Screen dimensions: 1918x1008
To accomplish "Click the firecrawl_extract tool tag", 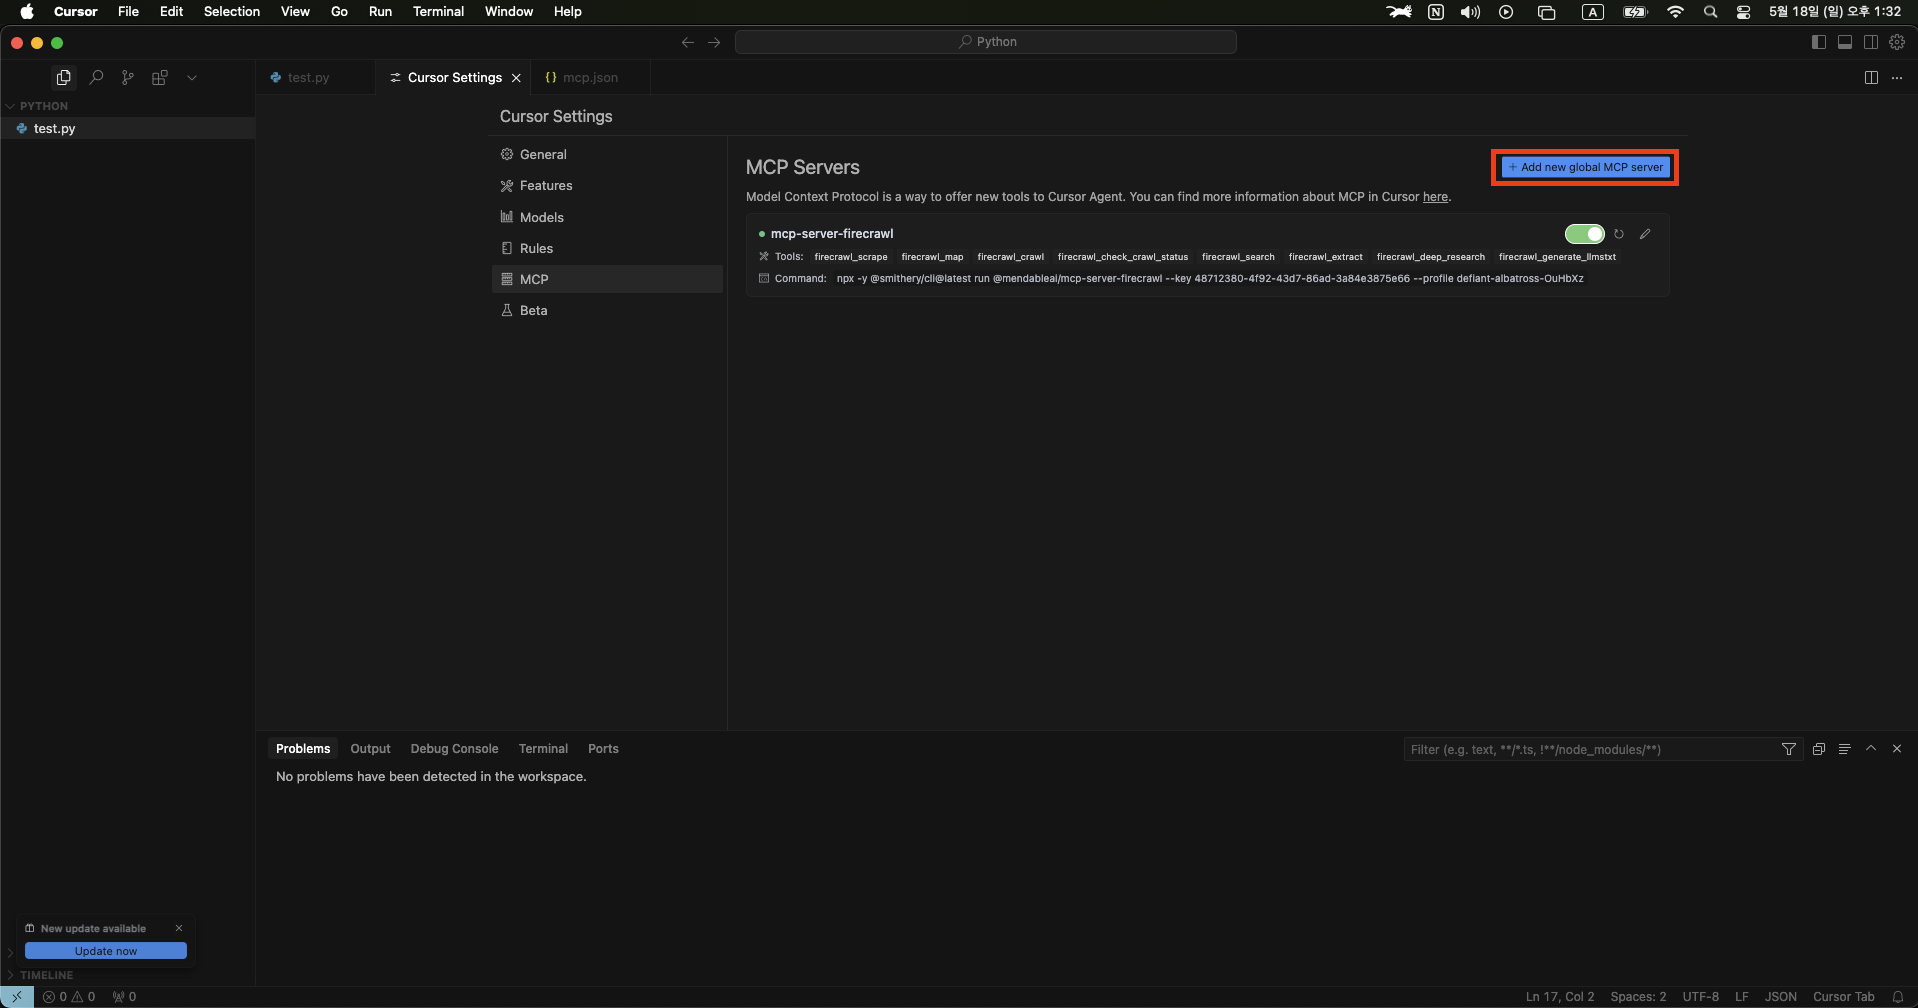I will pos(1325,257).
